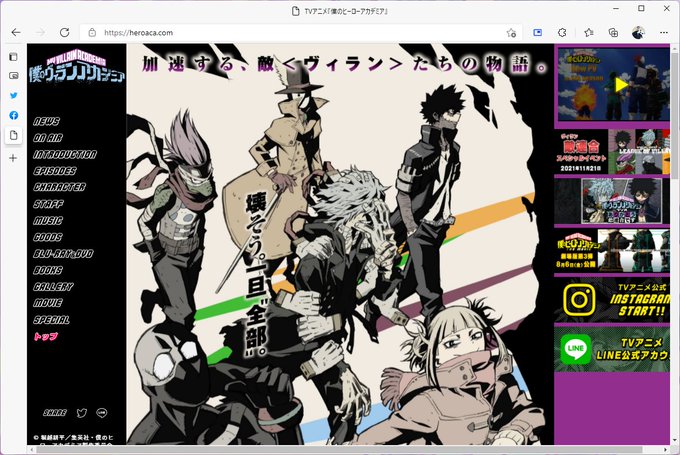Viewport: 680px width, 455px height.
Task: Go back to the previous page
Action: (x=16, y=33)
